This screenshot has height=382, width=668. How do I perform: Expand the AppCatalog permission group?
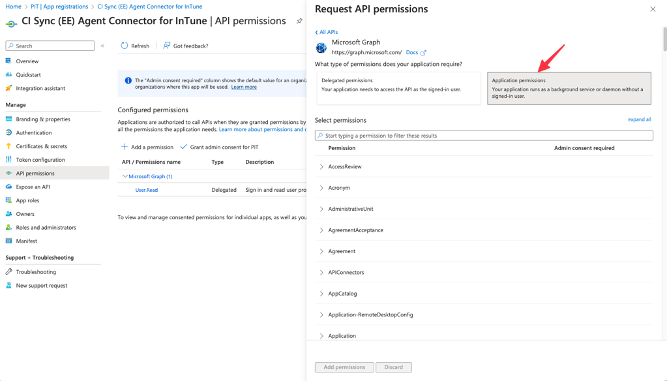pyautogui.click(x=321, y=293)
